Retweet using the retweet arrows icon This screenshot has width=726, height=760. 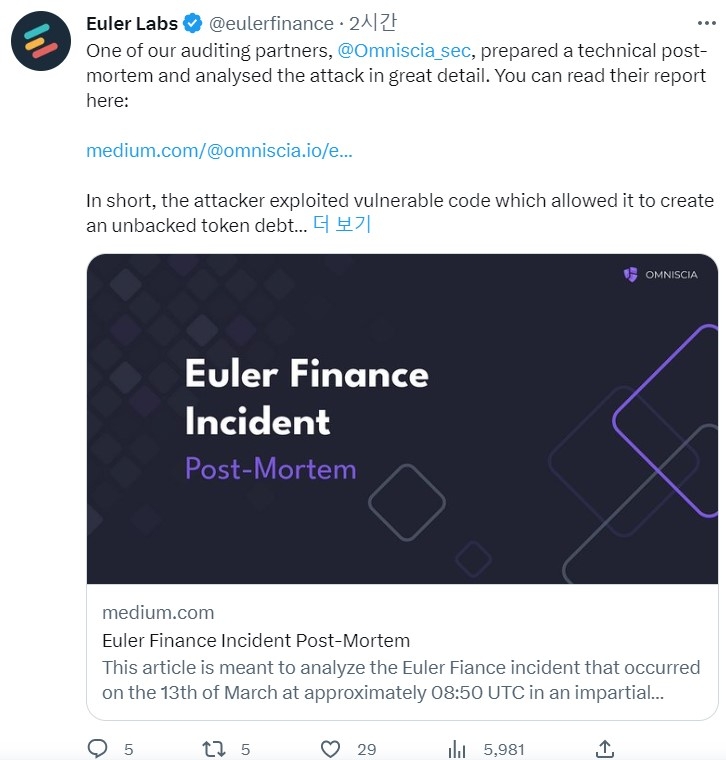(x=213, y=749)
